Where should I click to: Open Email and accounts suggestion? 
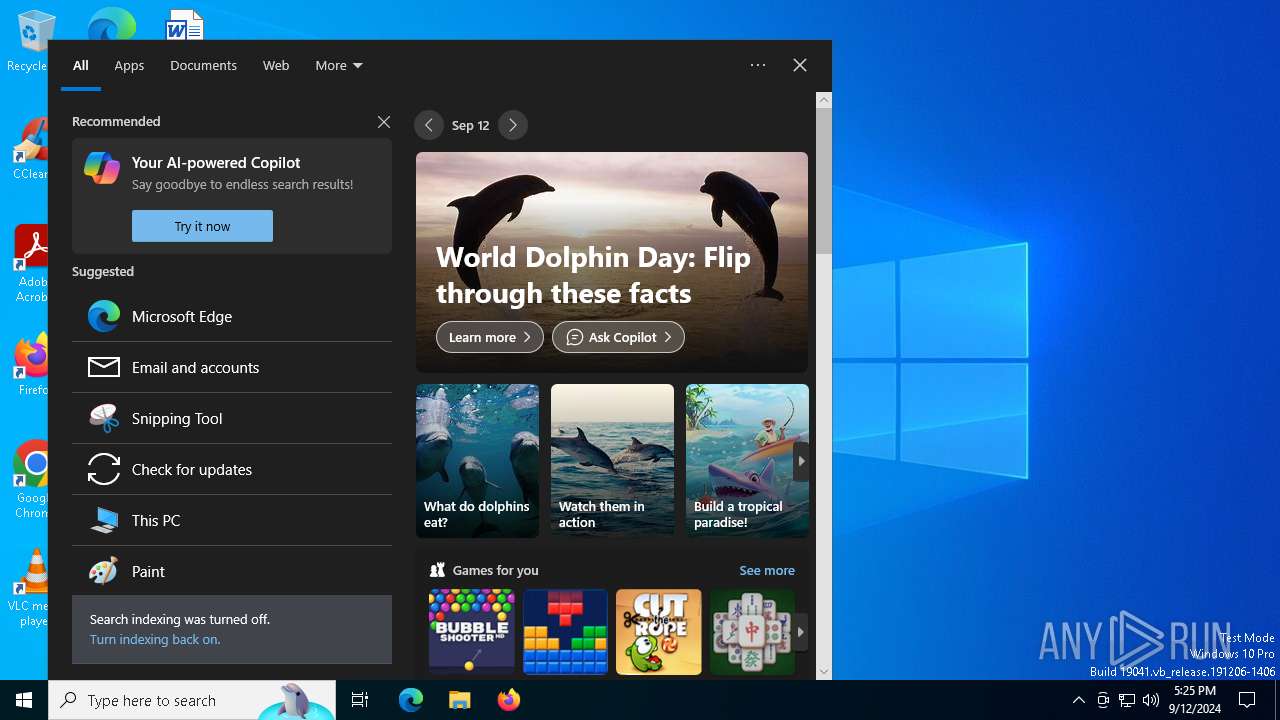click(232, 367)
